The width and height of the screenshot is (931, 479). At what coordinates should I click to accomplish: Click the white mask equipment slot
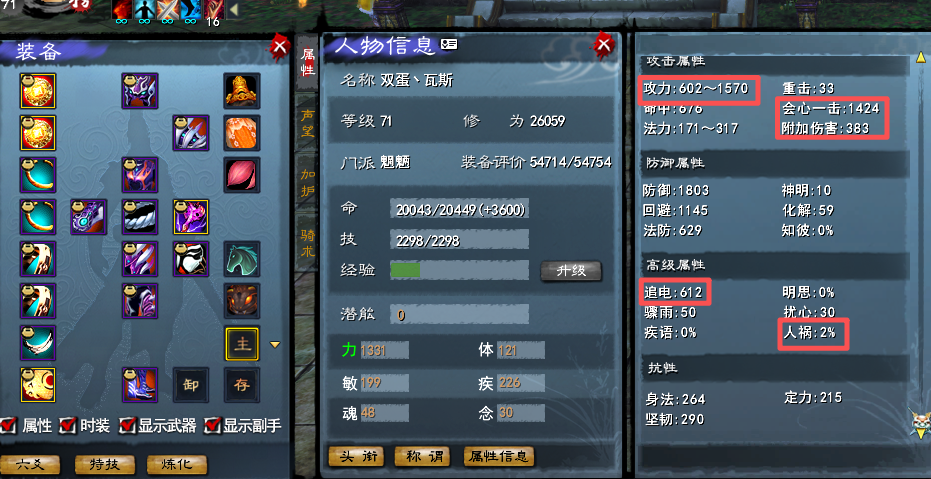pos(191,259)
